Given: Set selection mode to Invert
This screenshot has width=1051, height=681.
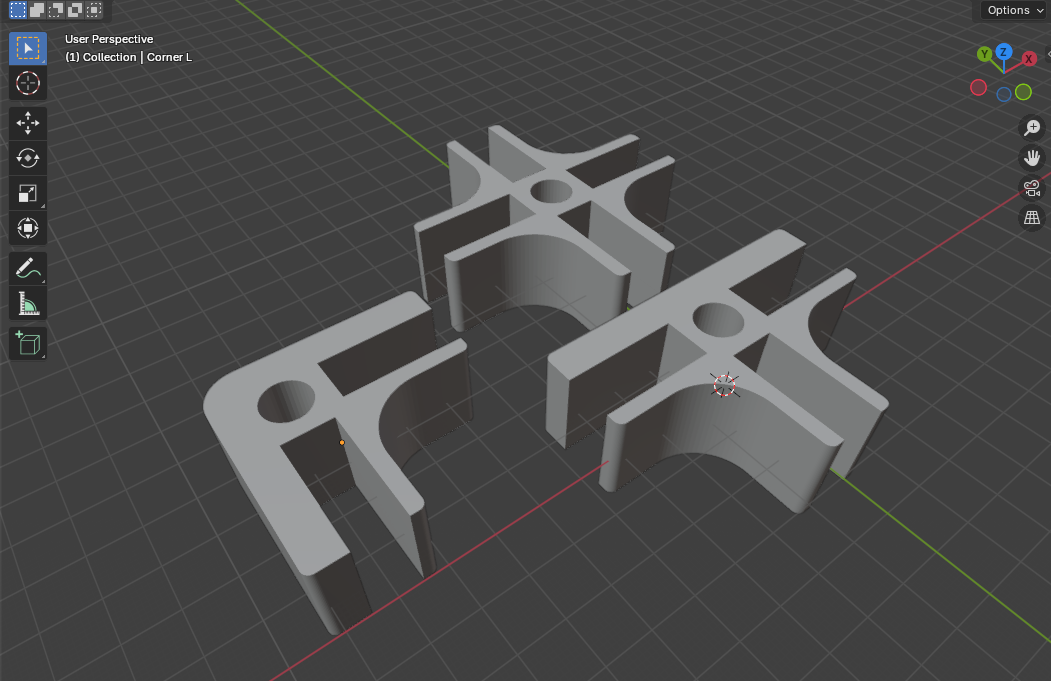Looking at the screenshot, I should 75,9.
